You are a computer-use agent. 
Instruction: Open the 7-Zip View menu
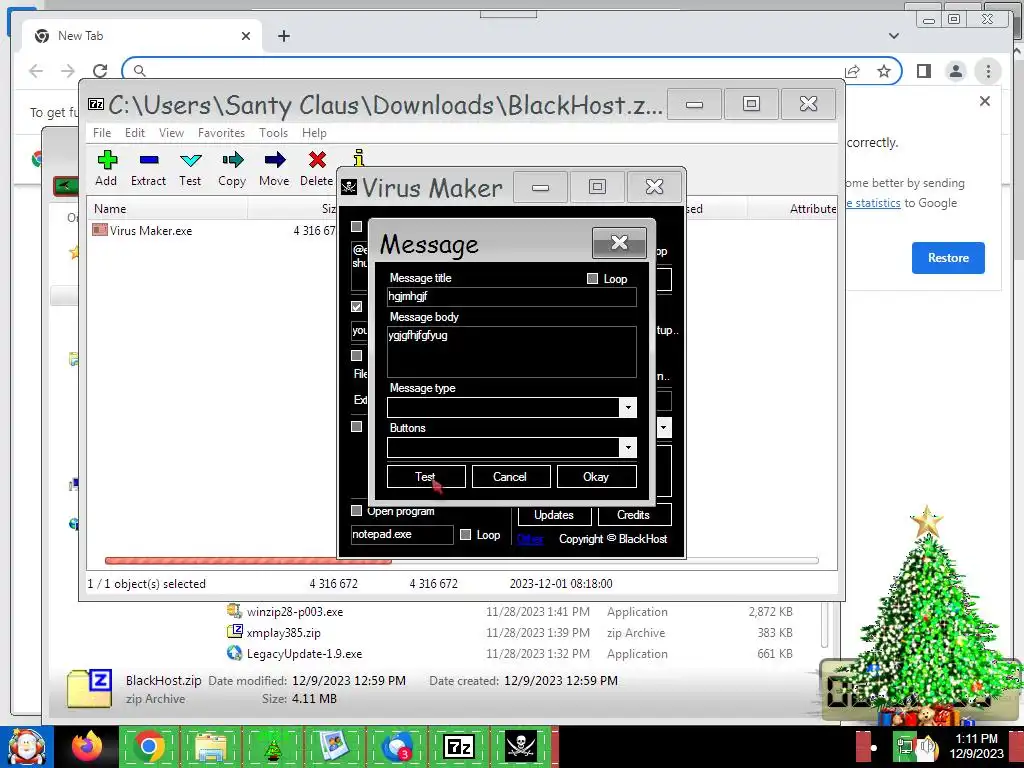pyautogui.click(x=171, y=133)
